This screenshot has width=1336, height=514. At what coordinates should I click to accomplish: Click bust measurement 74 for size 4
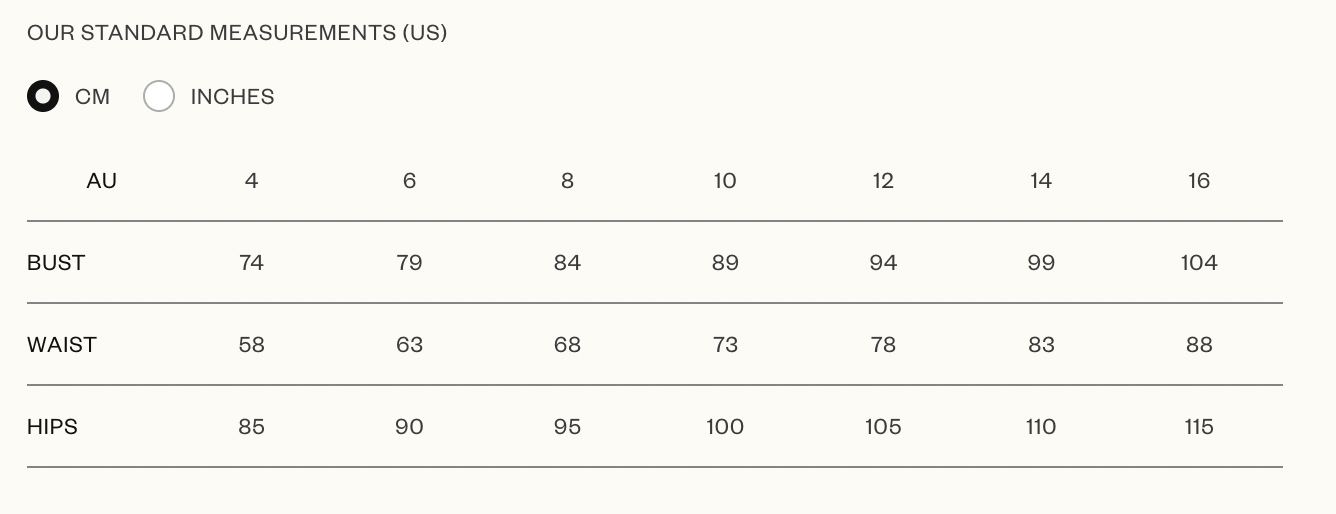point(251,263)
